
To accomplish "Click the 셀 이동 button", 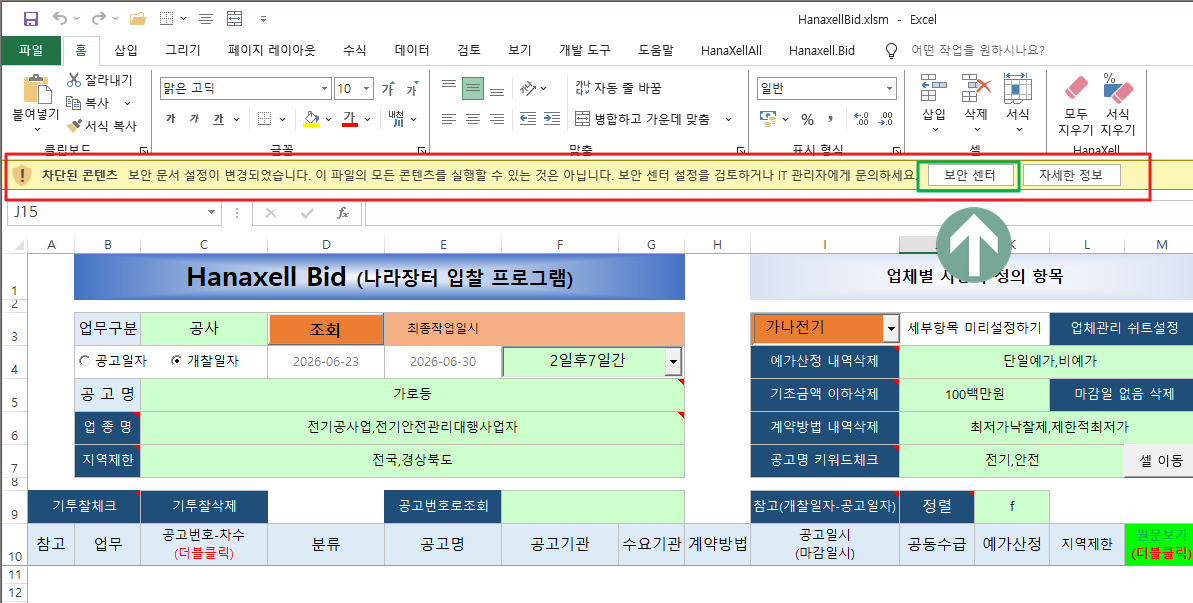I will 1158,460.
